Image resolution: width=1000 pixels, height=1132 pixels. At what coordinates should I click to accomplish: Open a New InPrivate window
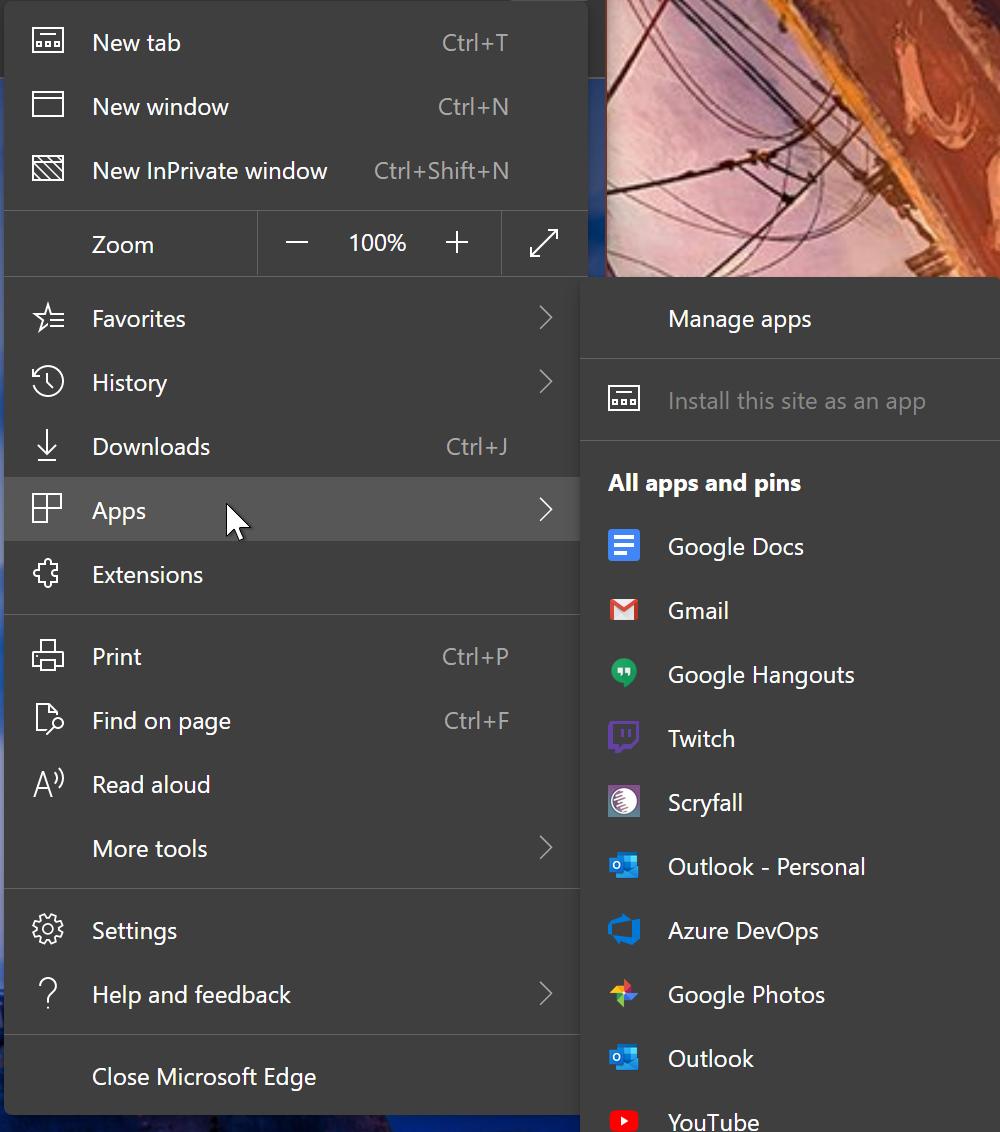coord(295,170)
